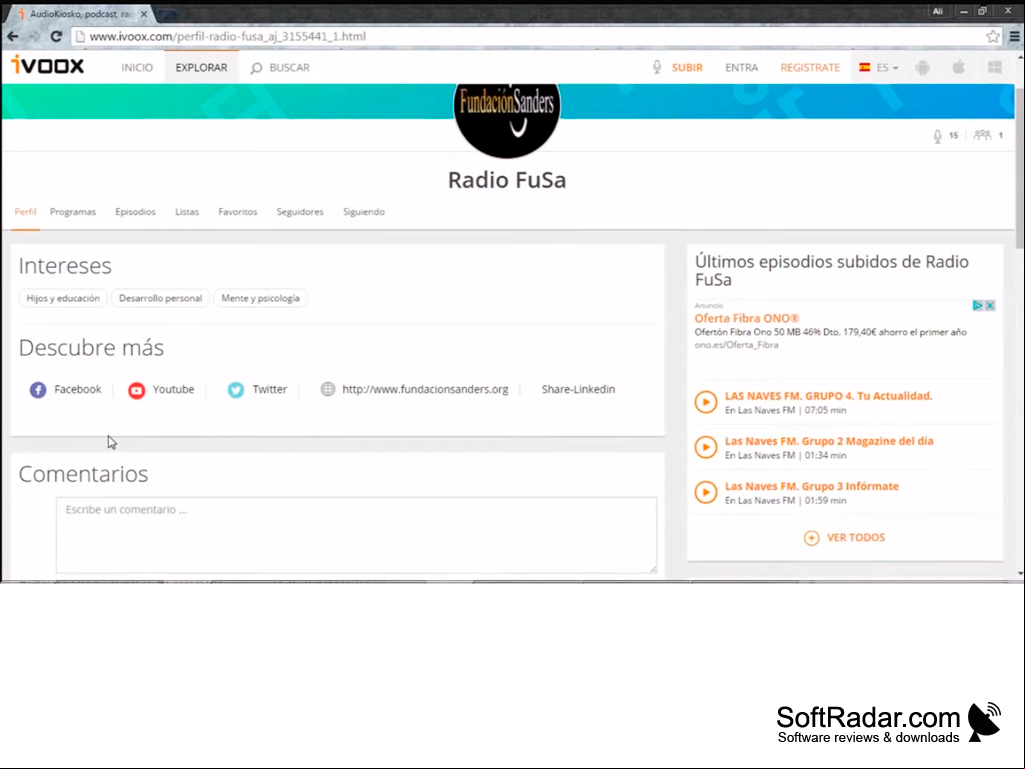The width and height of the screenshot is (1025, 769).
Task: Play Las Naves FM. Grupo 2 episode
Action: point(706,447)
